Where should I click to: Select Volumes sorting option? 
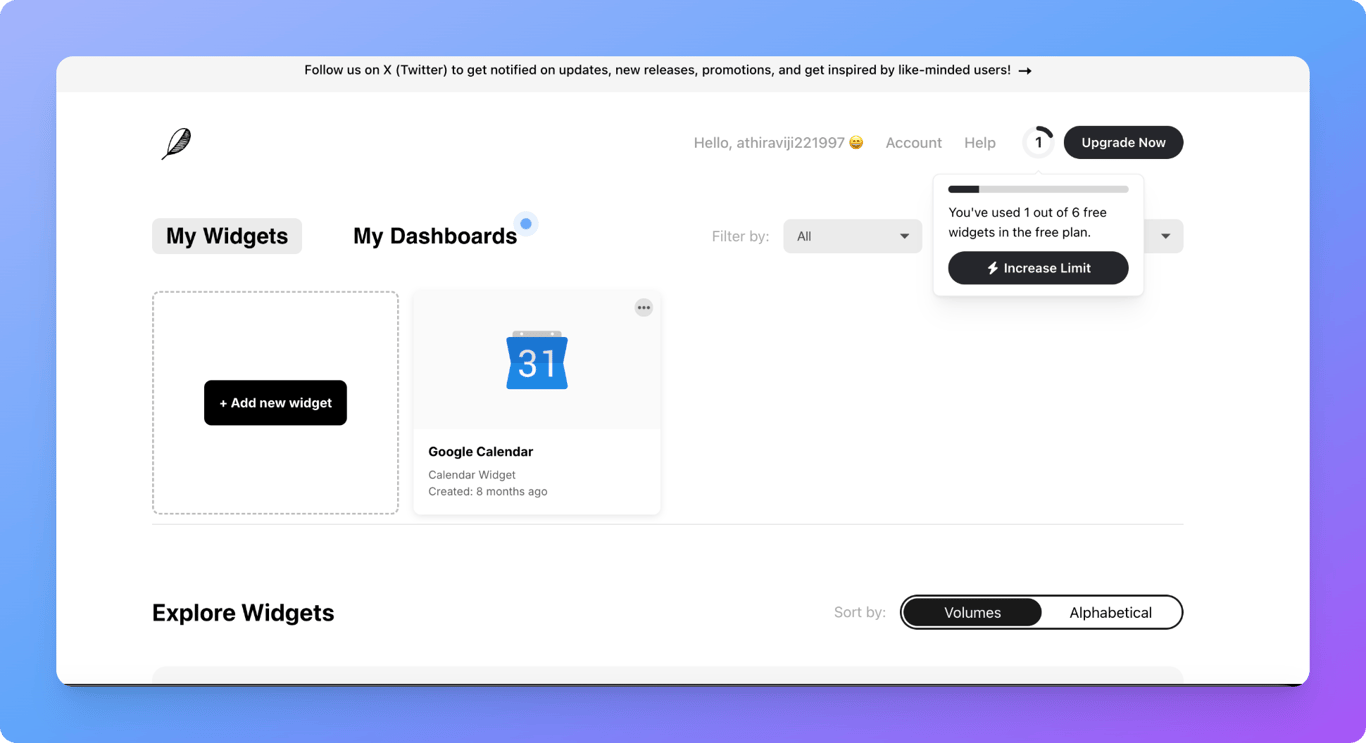pyautogui.click(x=972, y=612)
